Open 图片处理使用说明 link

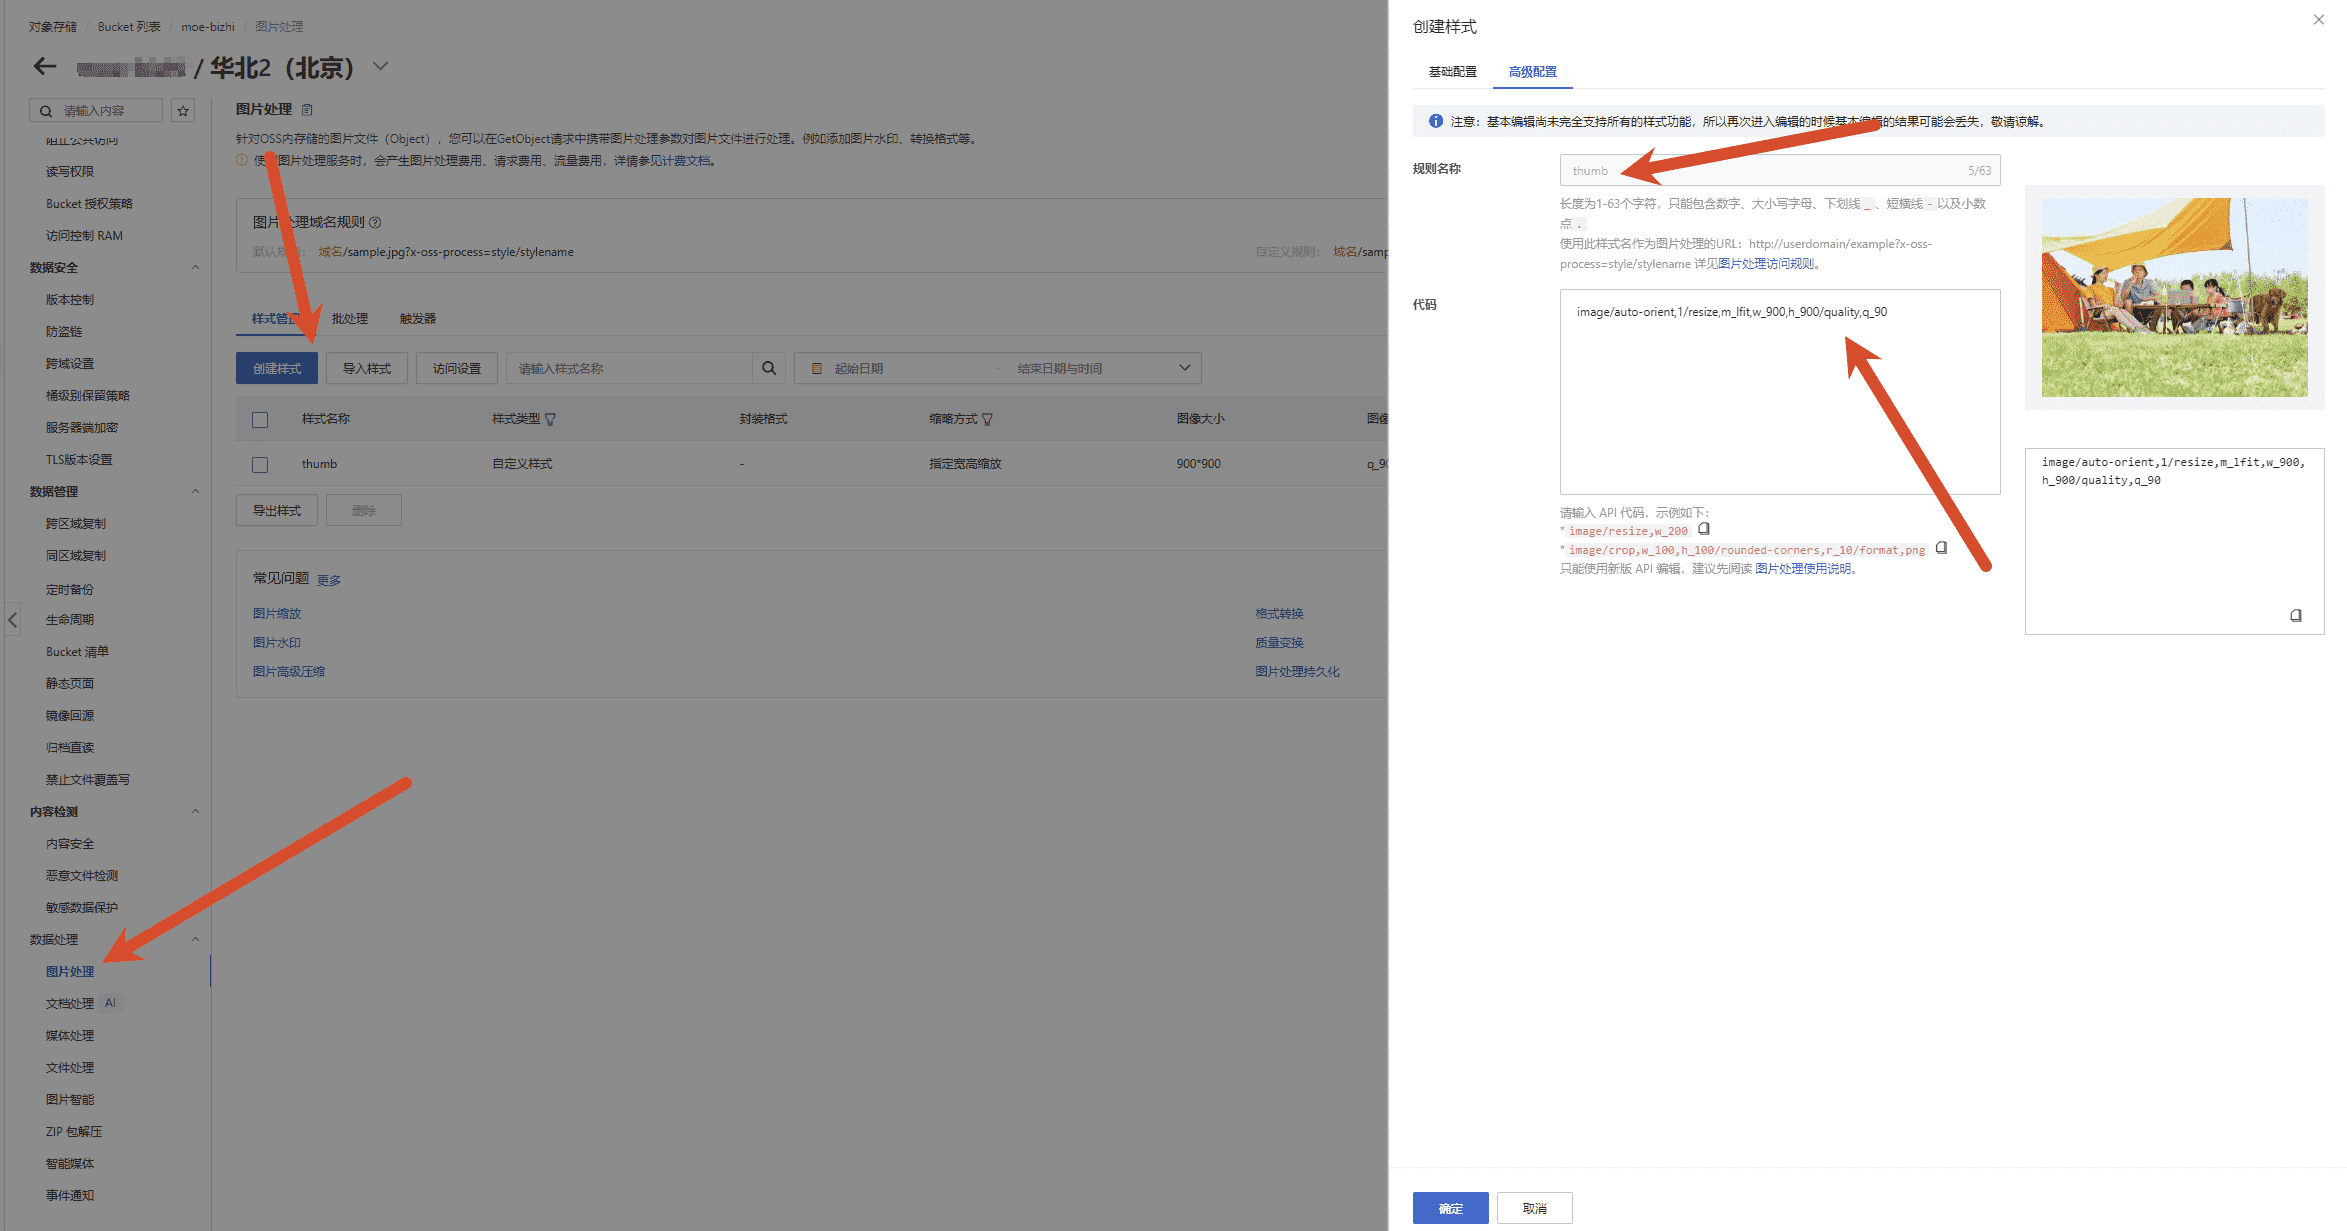click(x=1802, y=569)
